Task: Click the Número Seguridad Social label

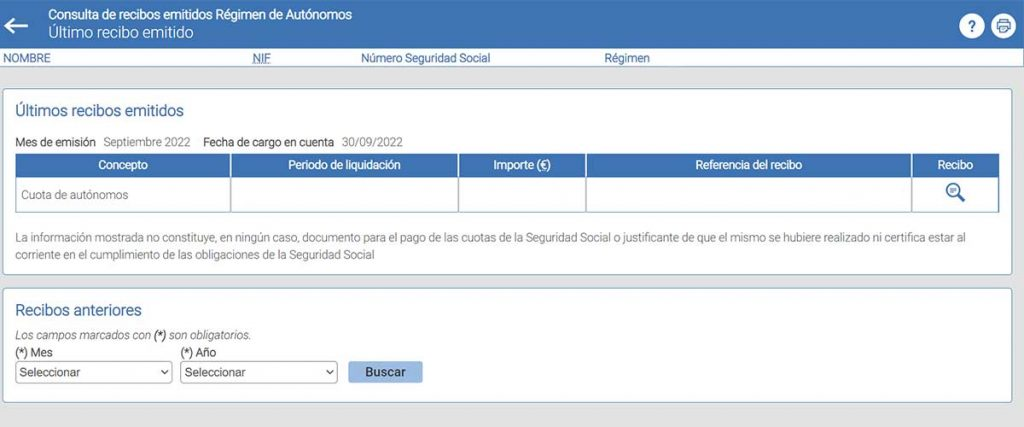Action: click(x=425, y=58)
